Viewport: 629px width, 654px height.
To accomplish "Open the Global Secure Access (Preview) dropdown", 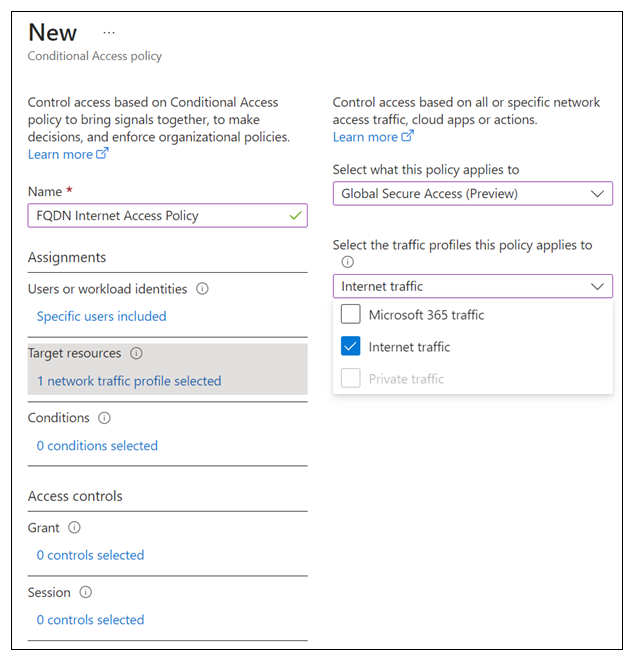I will pos(472,193).
